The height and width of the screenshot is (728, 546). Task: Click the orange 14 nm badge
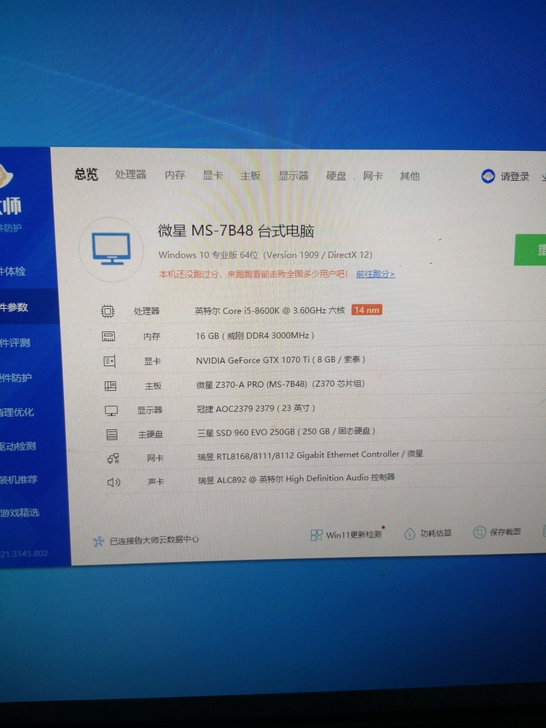pyautogui.click(x=367, y=310)
